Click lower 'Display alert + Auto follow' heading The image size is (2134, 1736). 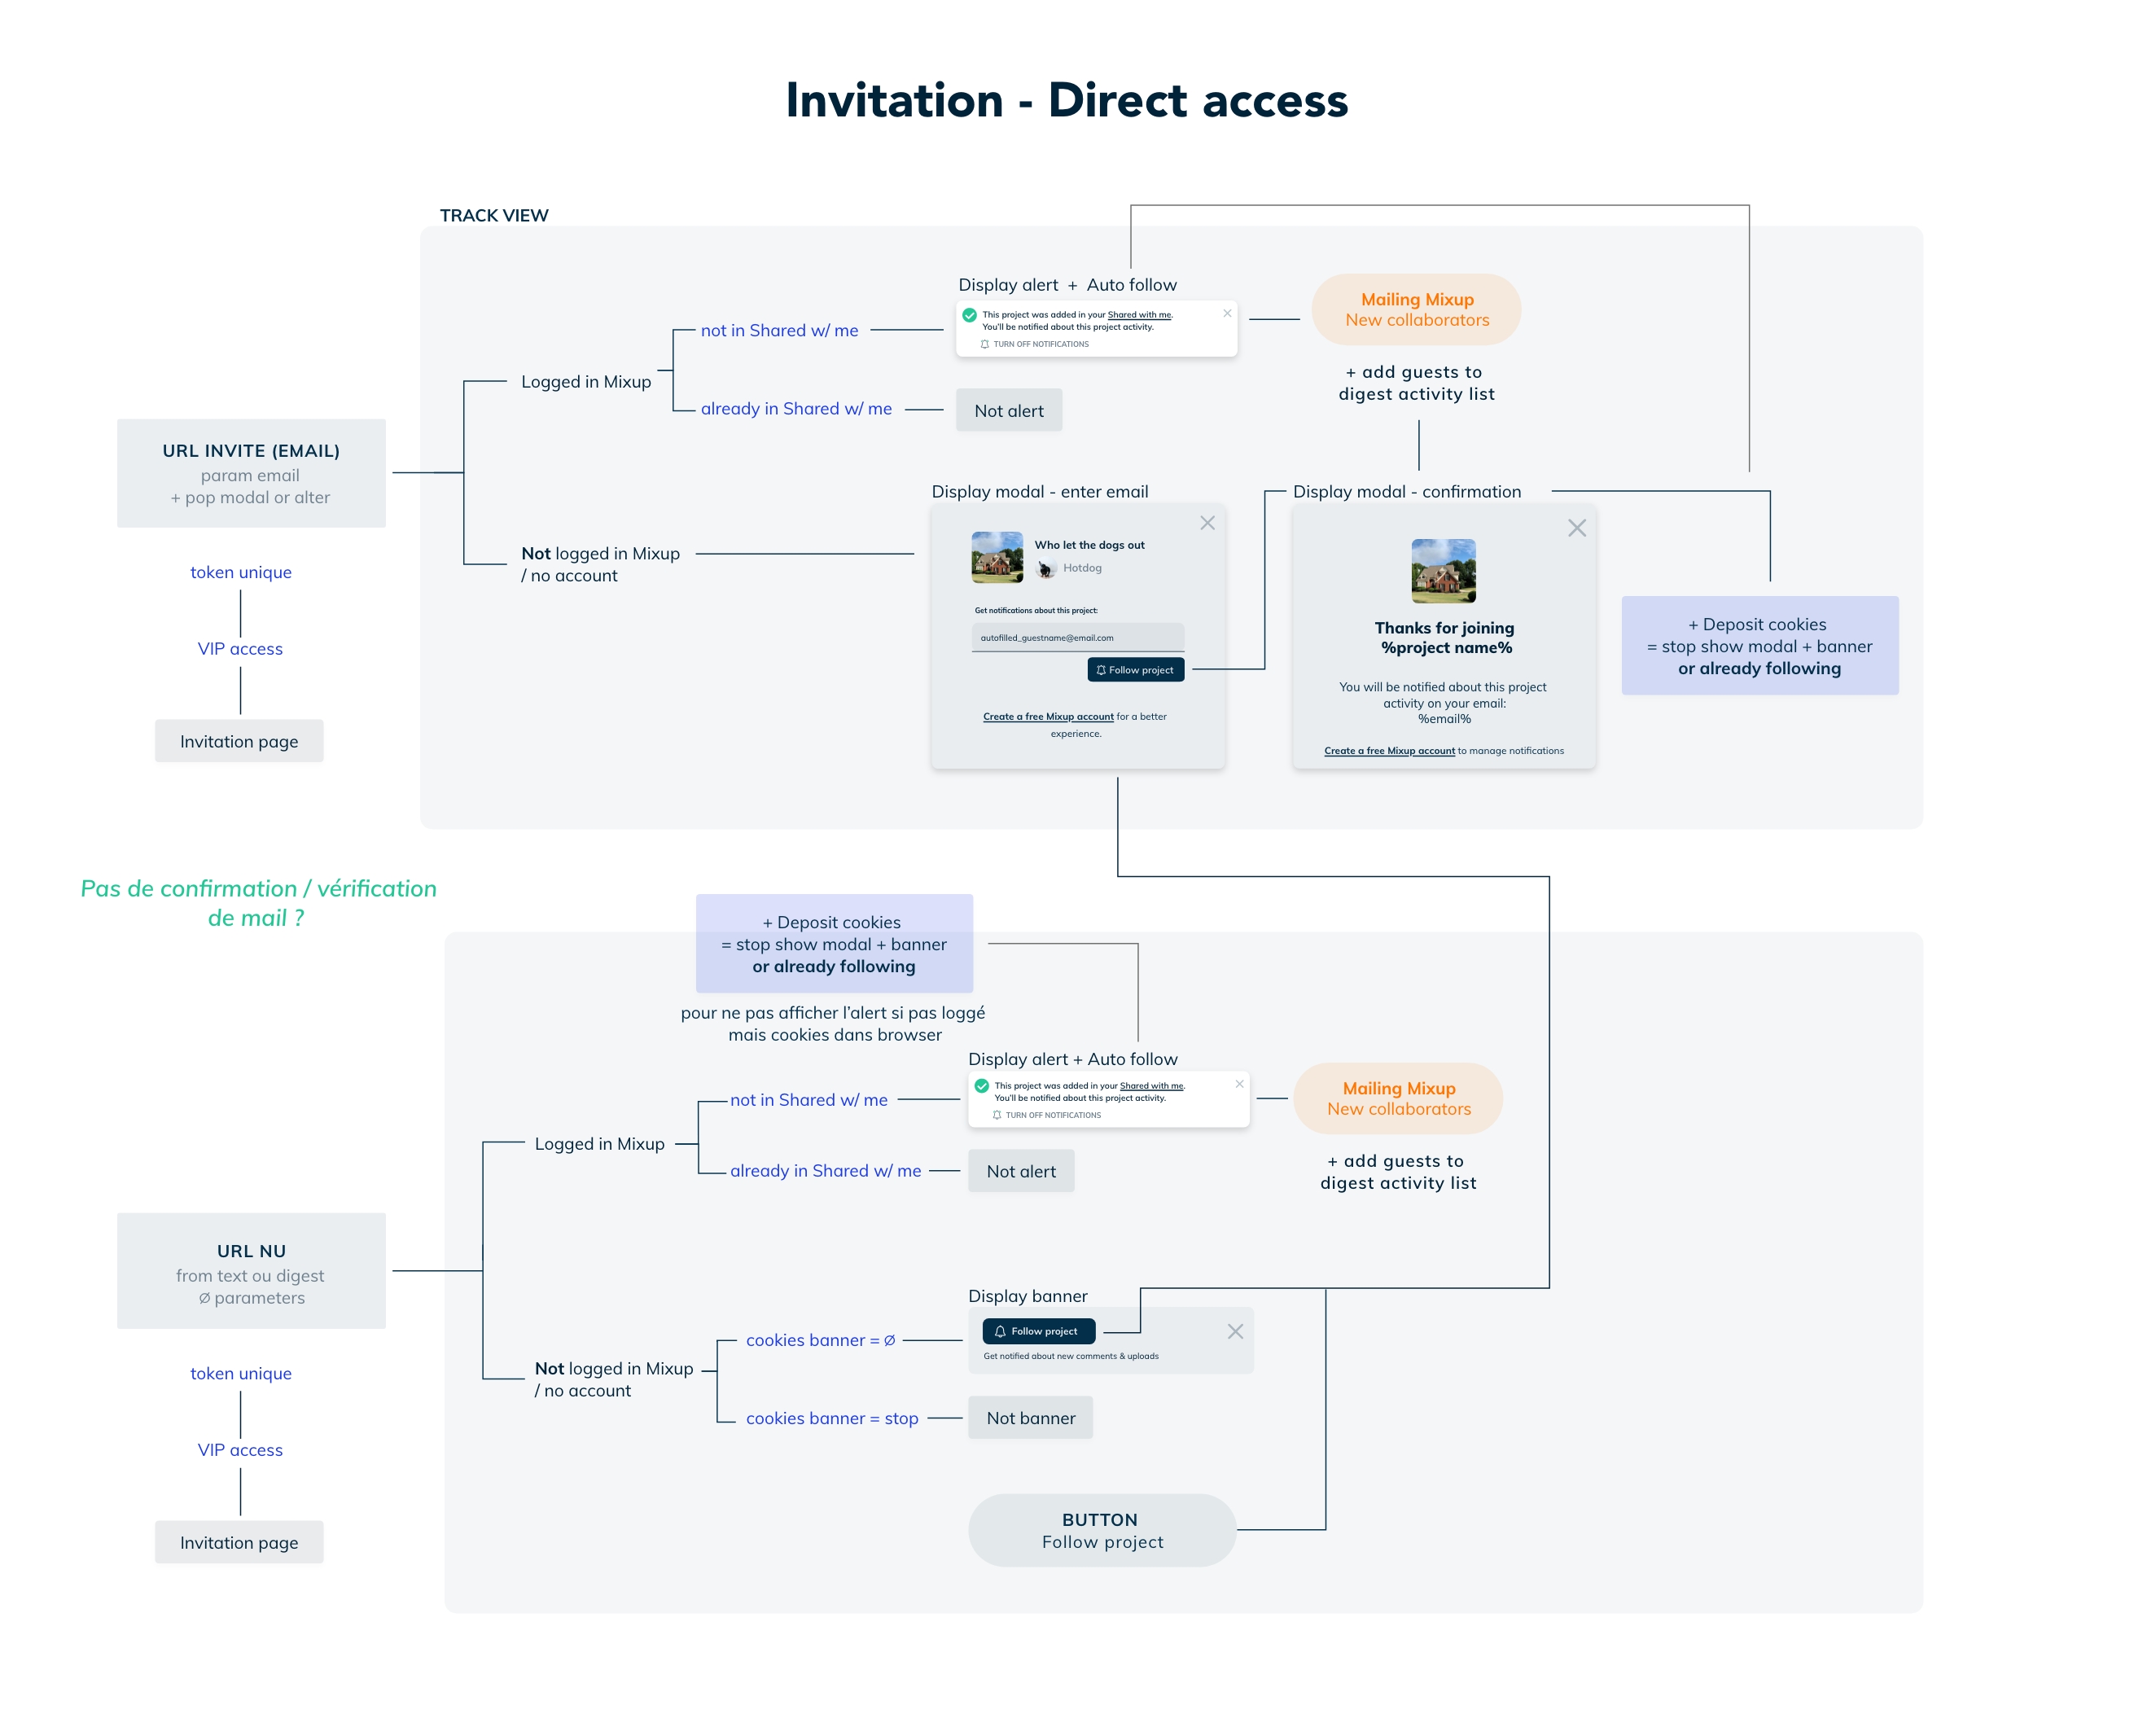pos(1072,1059)
